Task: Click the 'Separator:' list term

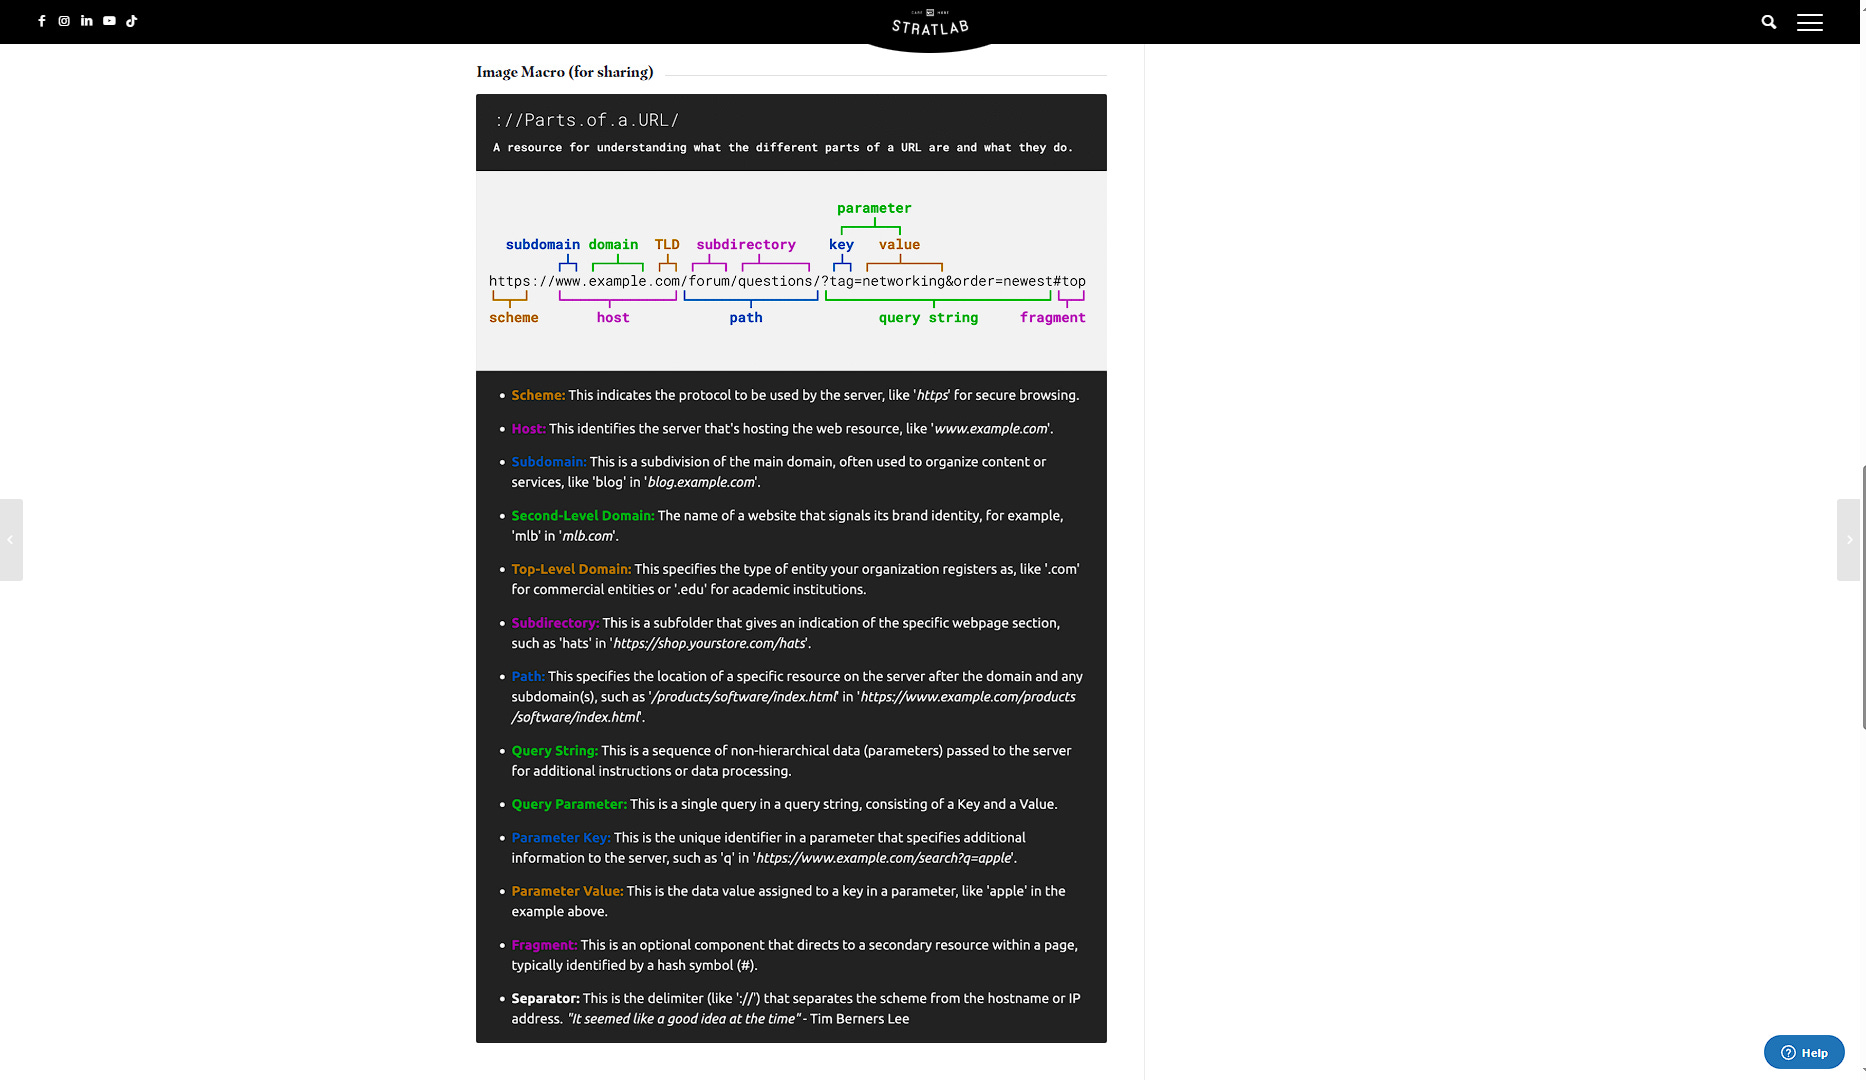Action: point(545,999)
